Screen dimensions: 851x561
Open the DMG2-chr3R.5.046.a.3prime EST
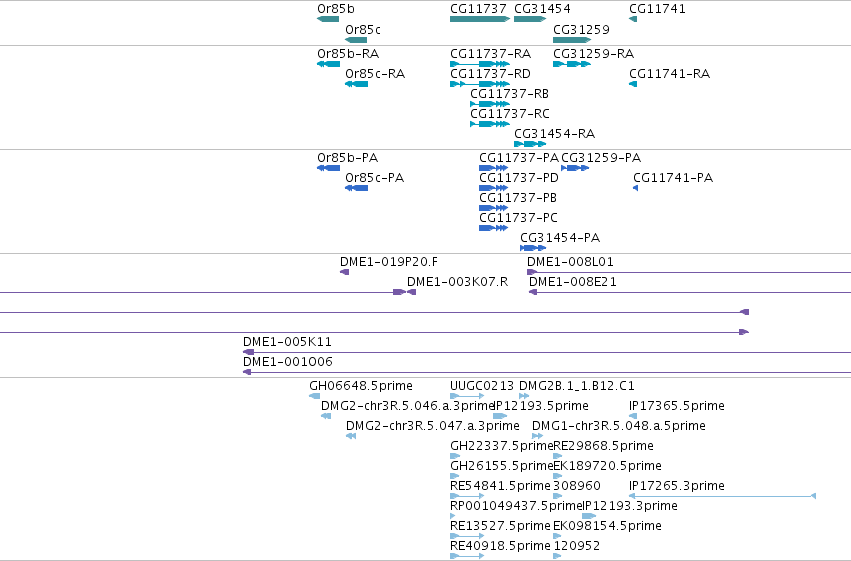tap(326, 416)
